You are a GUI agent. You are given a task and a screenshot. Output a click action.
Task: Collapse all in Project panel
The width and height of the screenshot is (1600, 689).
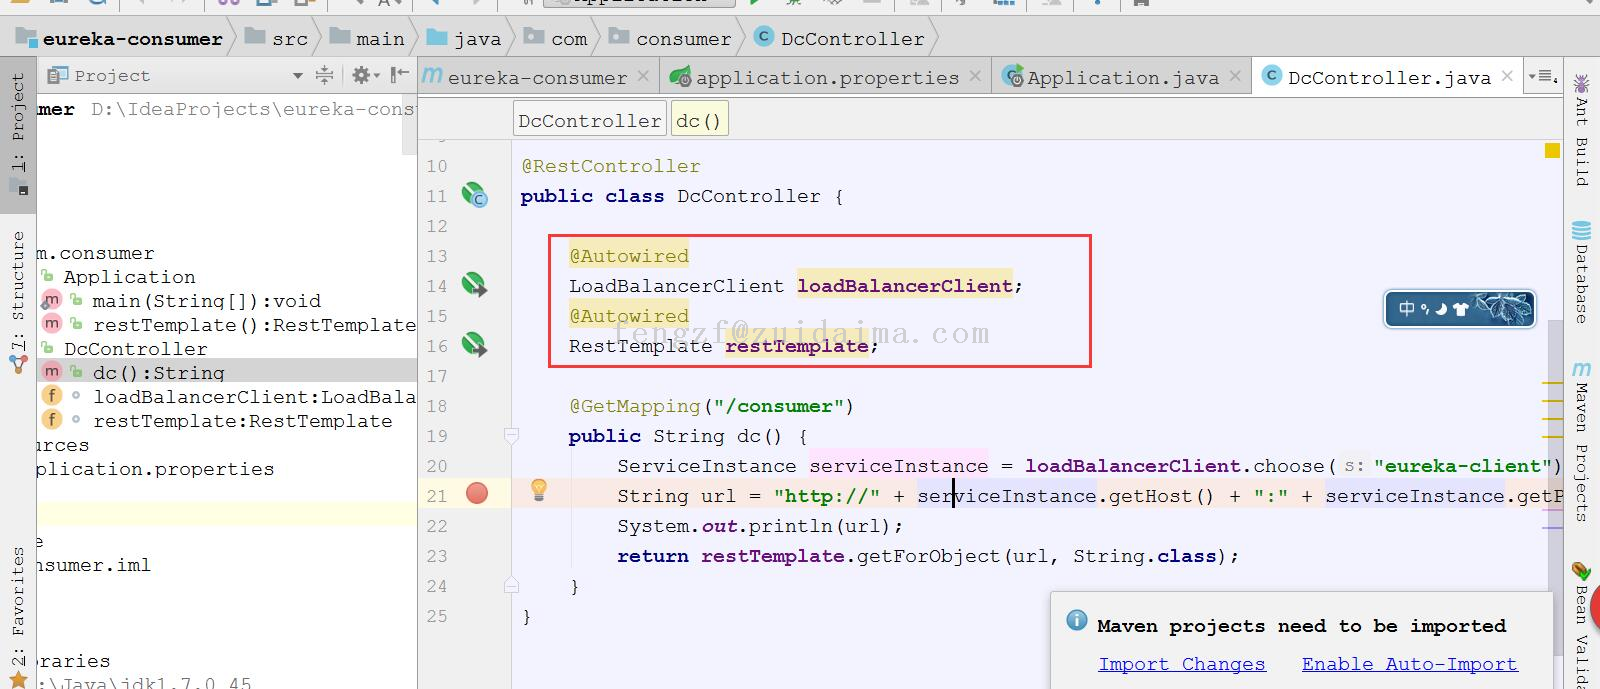(324, 75)
